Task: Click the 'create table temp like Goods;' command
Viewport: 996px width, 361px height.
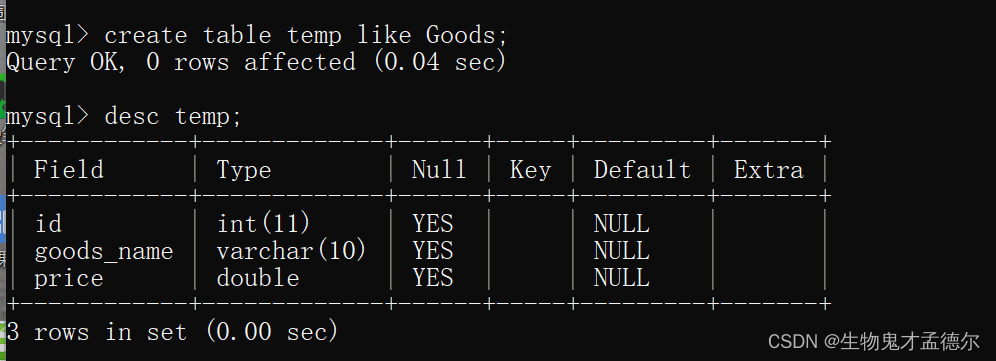Action: pyautogui.click(x=306, y=35)
